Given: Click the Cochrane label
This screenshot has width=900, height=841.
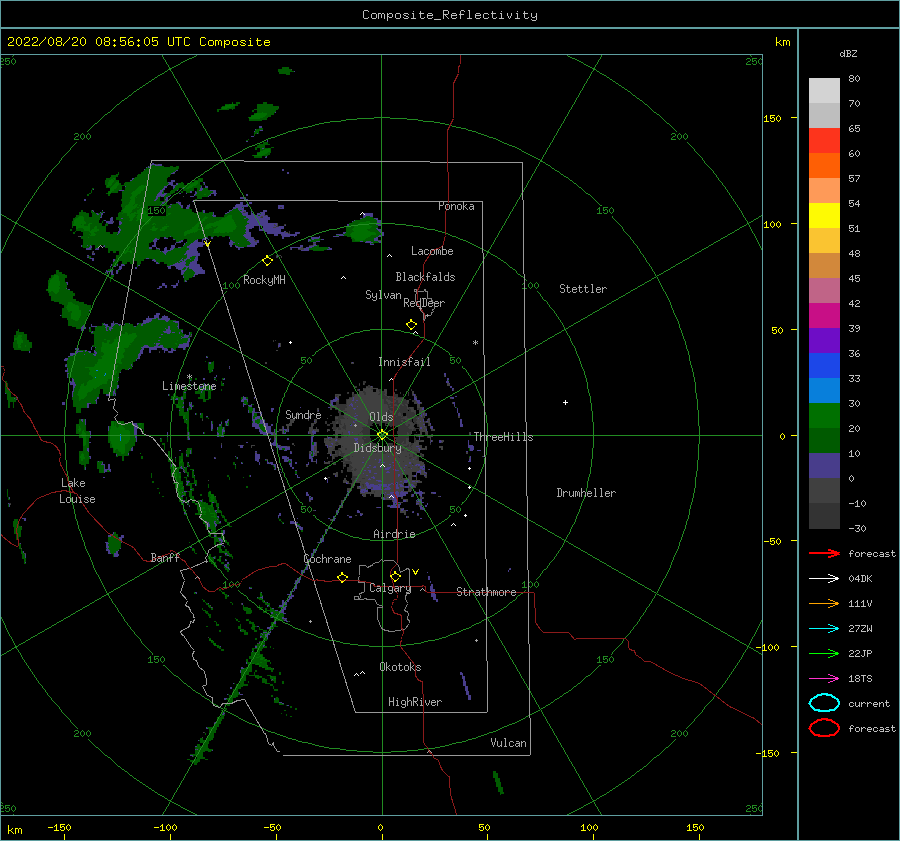Looking at the screenshot, I should pos(327,559).
